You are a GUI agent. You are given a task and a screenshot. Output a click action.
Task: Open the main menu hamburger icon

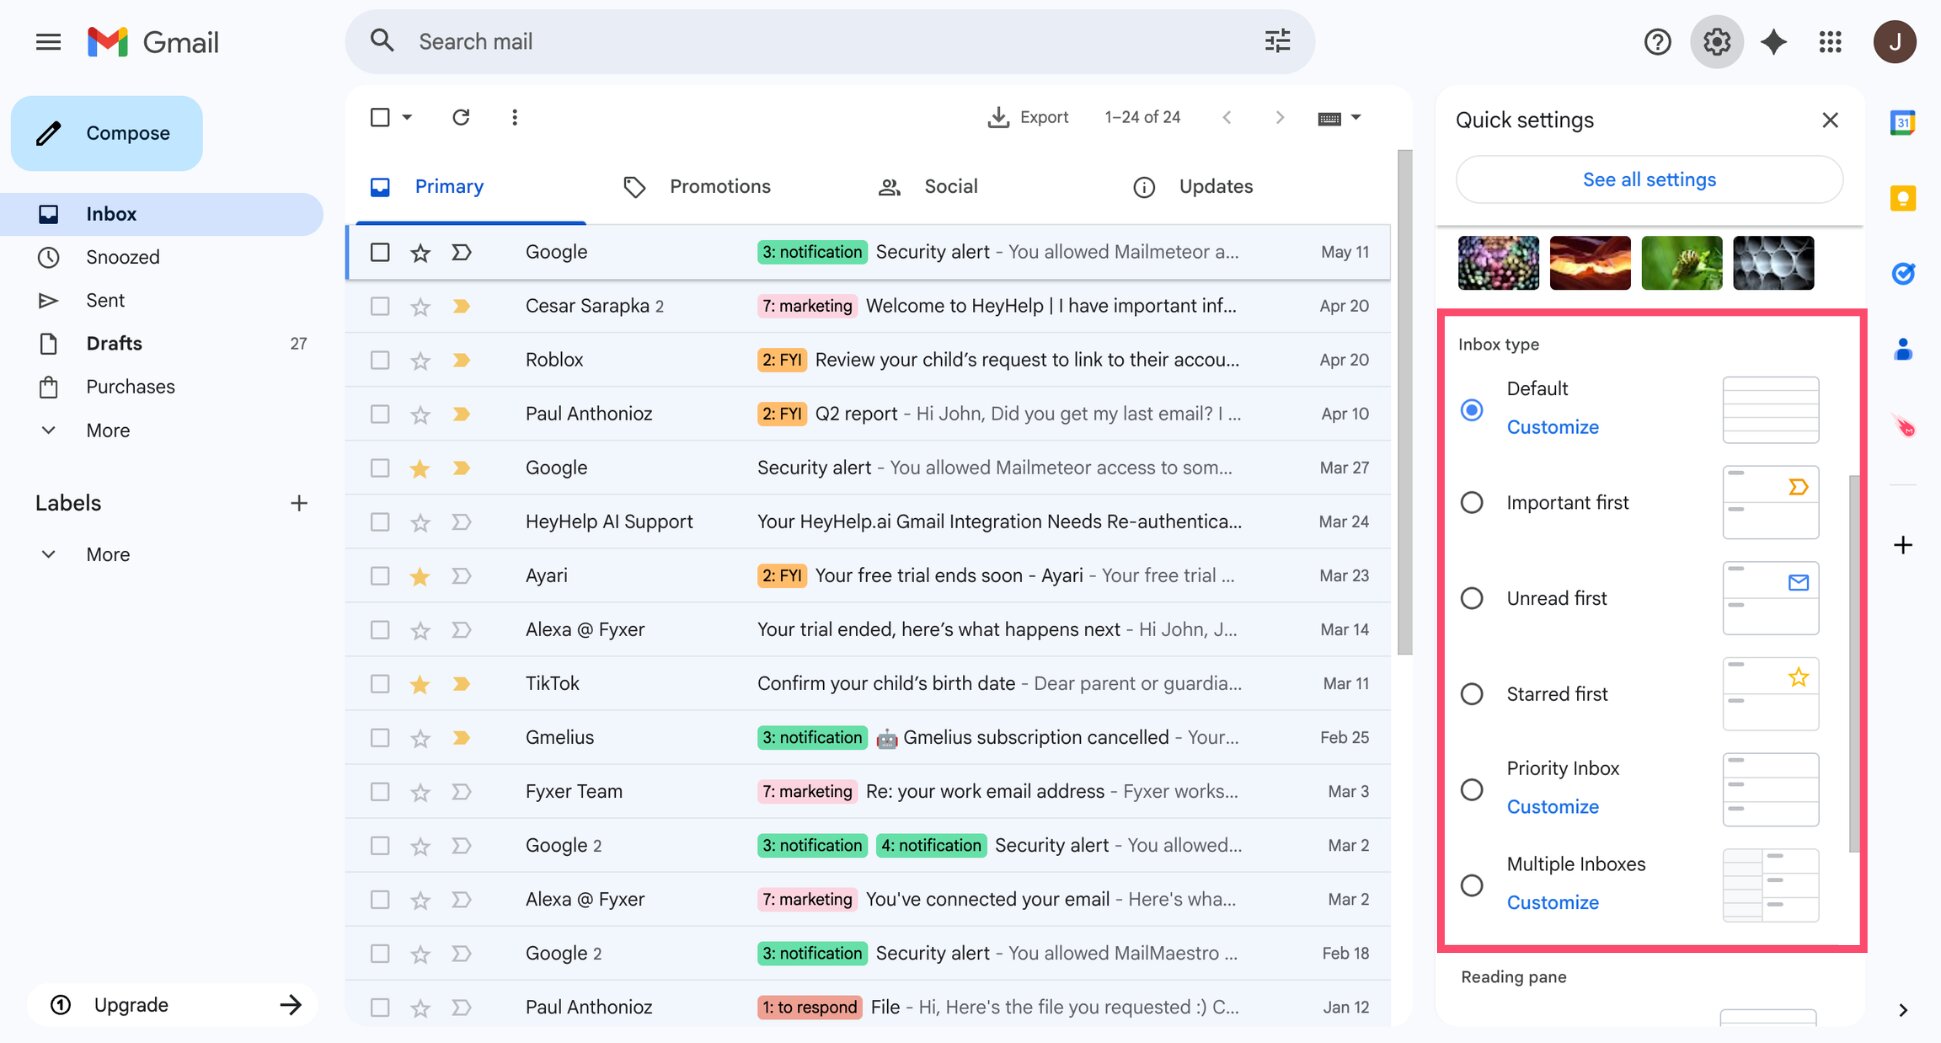pos(48,42)
